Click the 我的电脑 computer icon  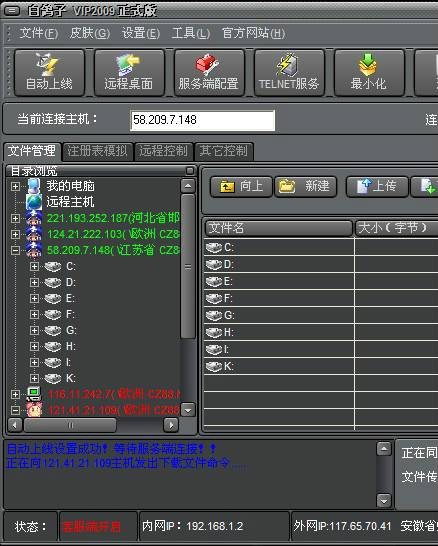[x=34, y=186]
